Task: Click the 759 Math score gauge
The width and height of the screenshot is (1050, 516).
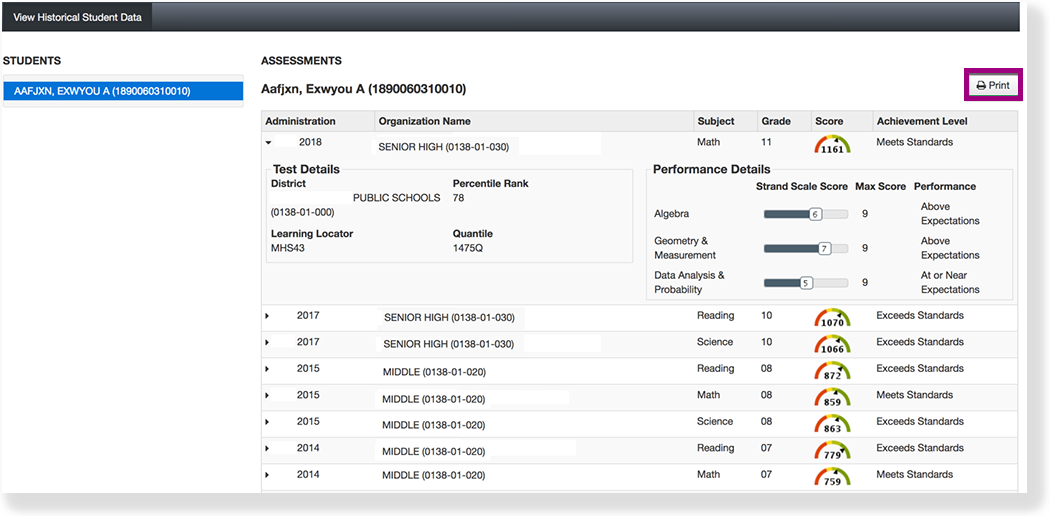Action: click(x=831, y=478)
